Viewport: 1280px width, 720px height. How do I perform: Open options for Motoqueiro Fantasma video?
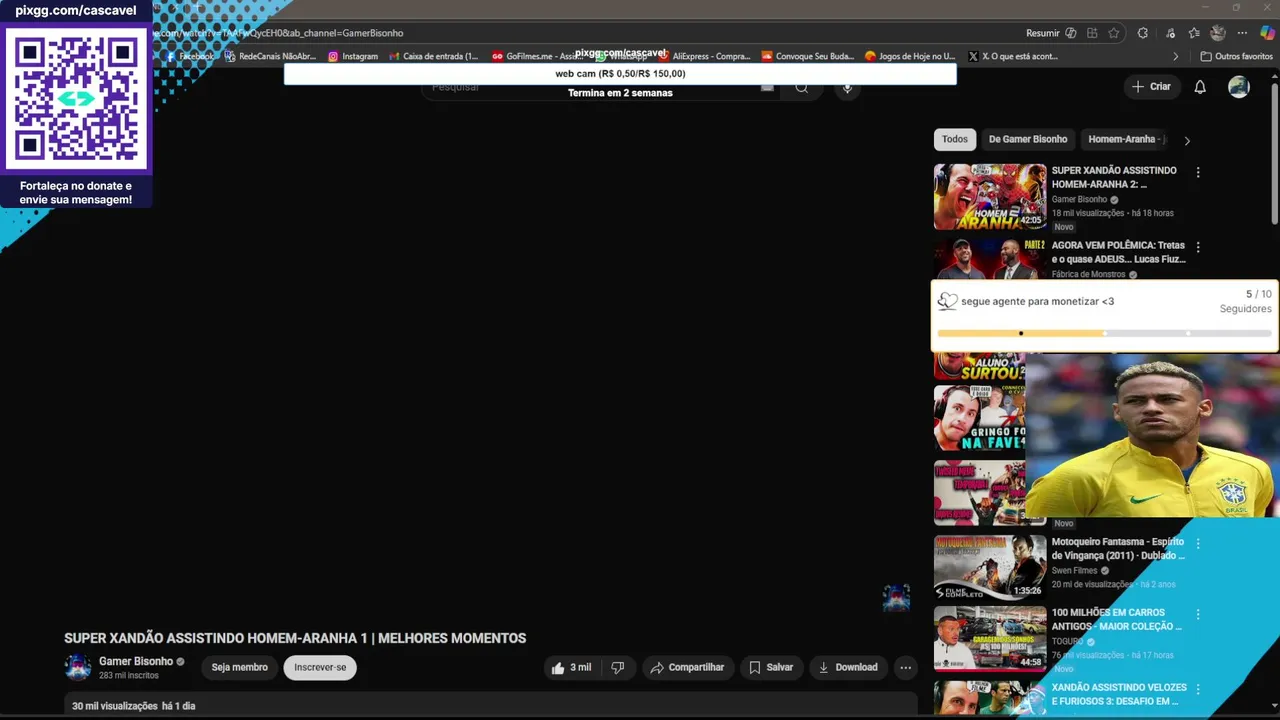point(1198,544)
